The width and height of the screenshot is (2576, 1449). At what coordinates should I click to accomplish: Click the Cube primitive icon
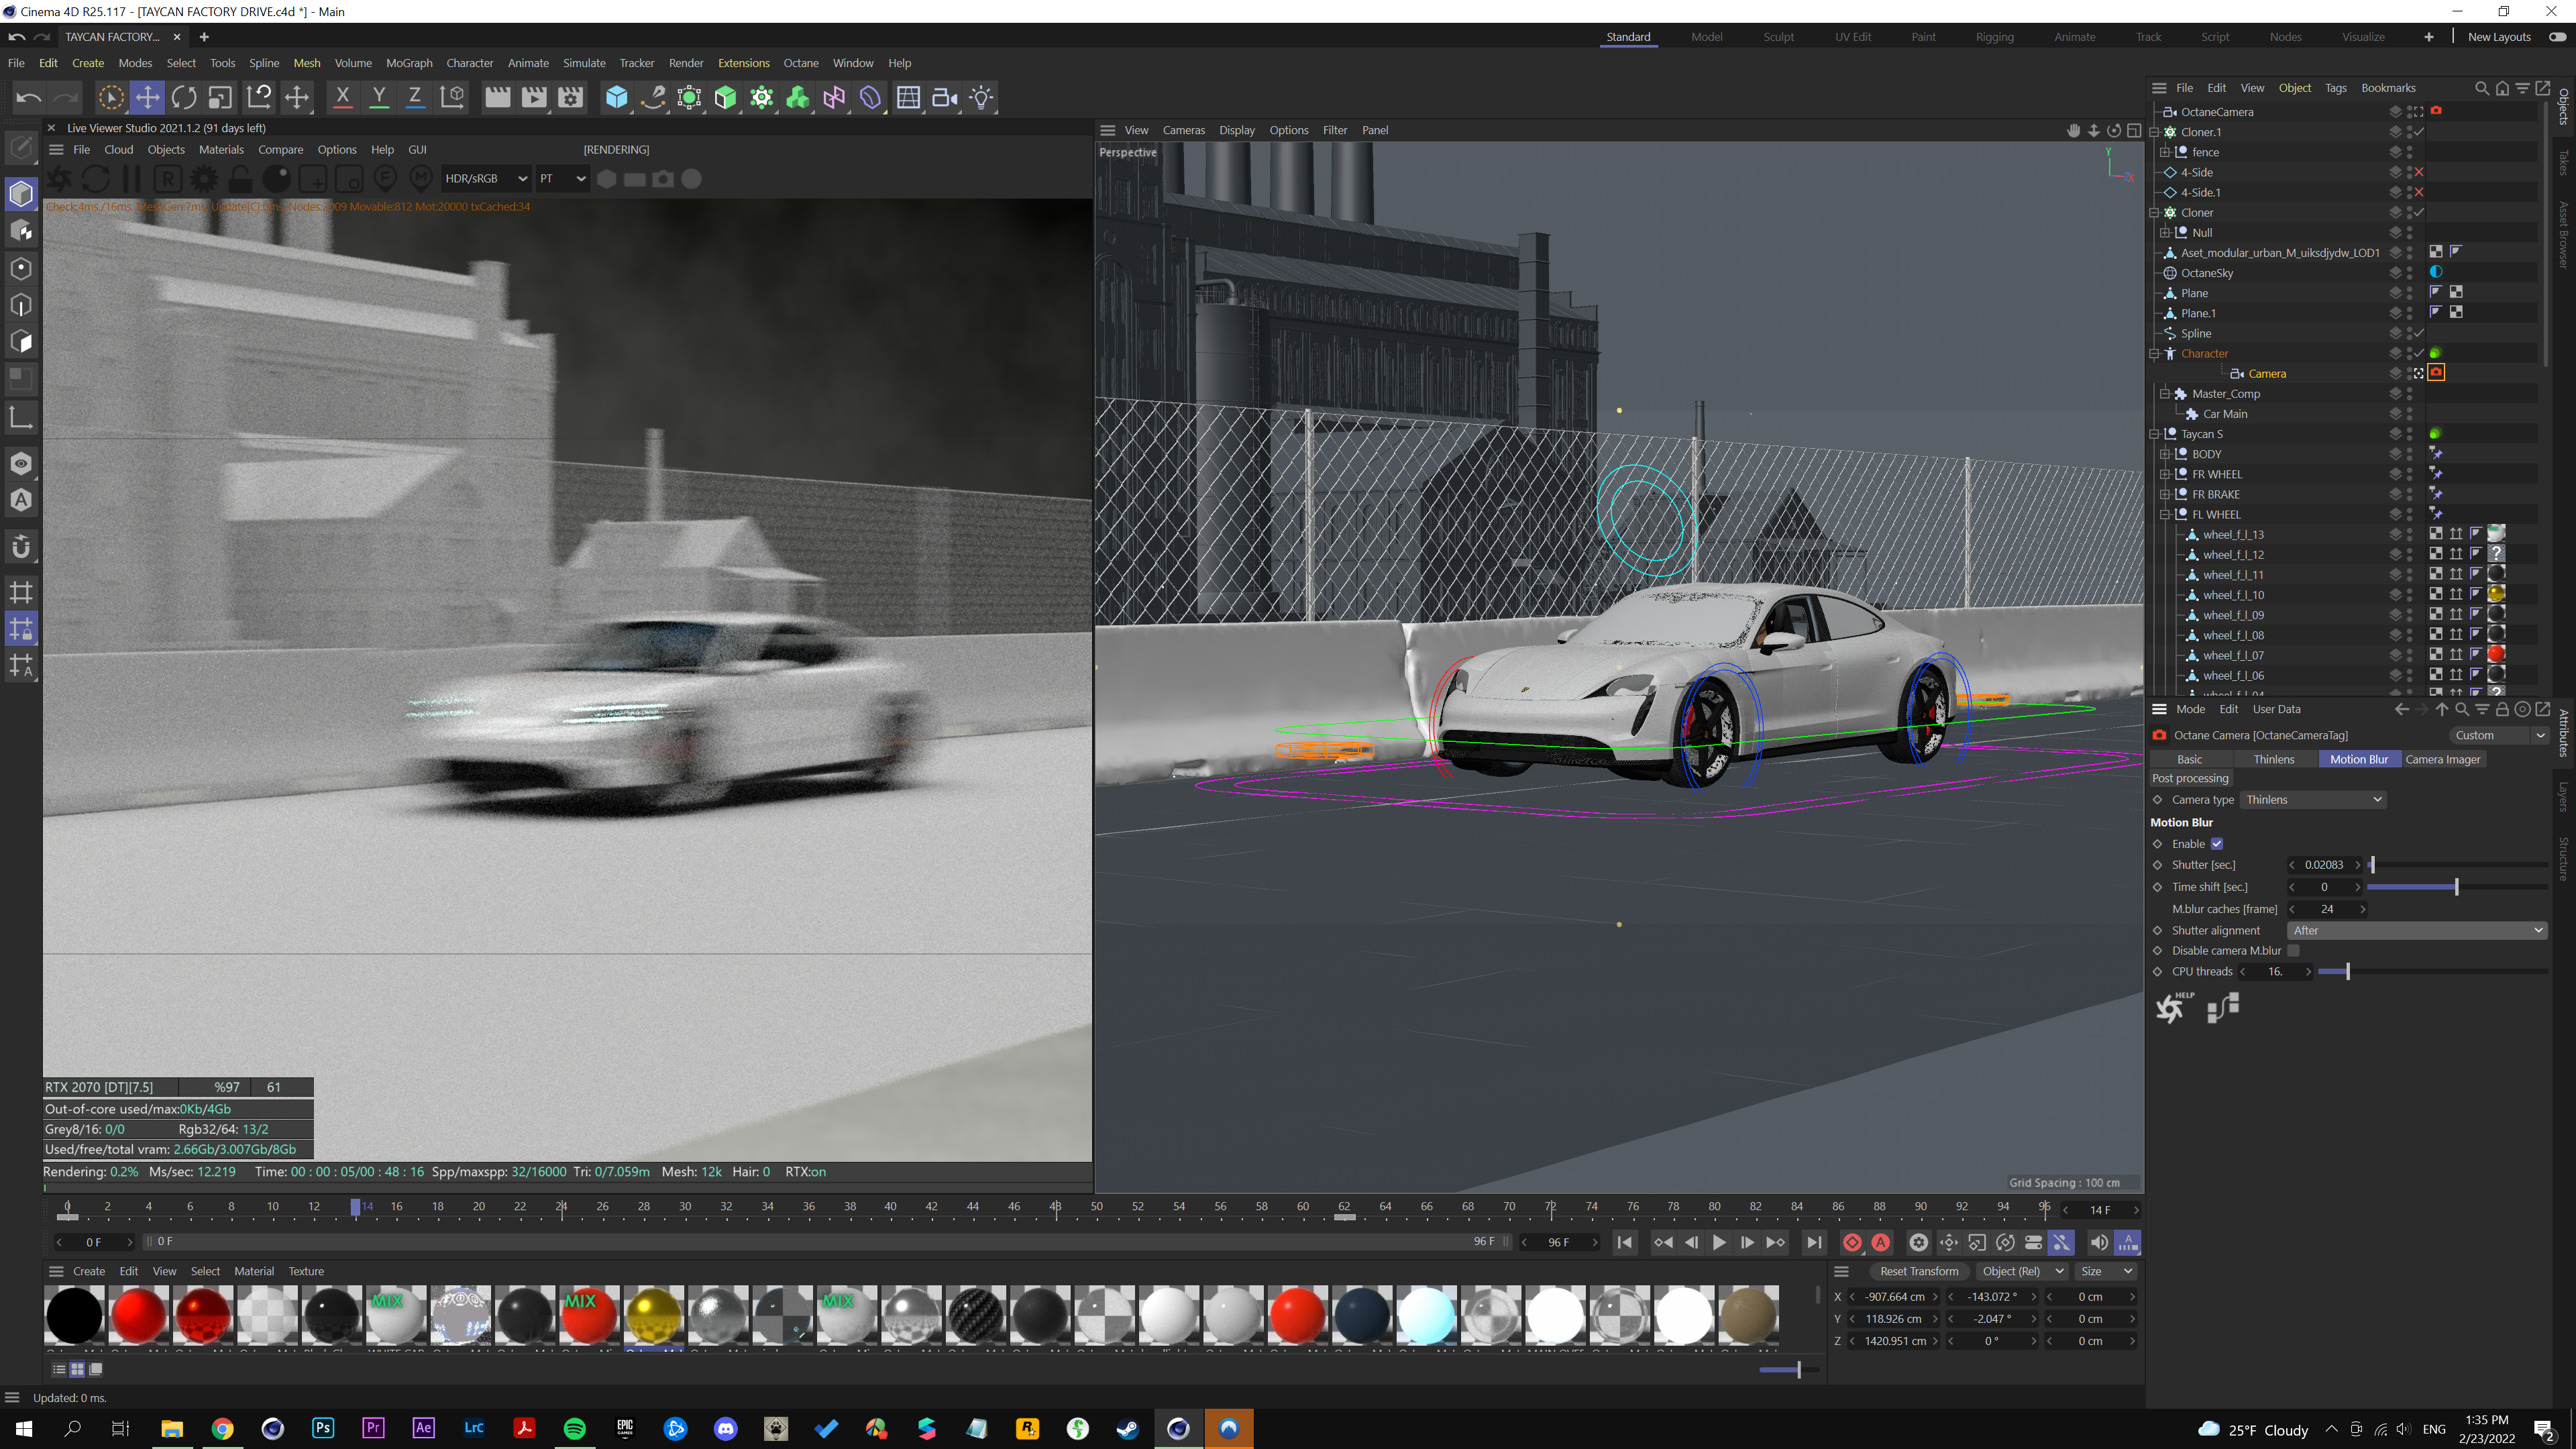pos(617,97)
